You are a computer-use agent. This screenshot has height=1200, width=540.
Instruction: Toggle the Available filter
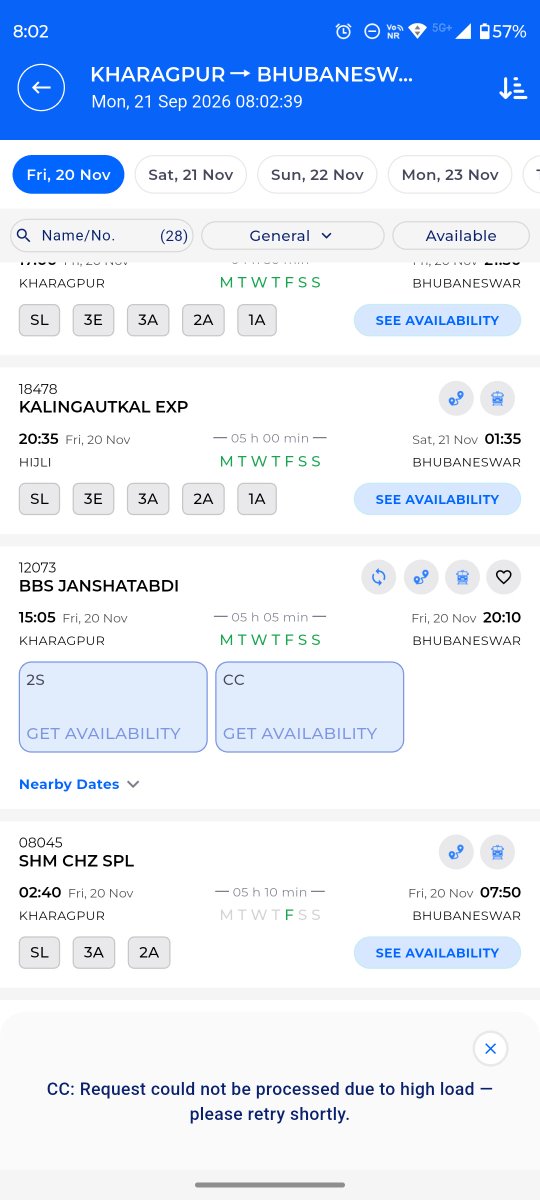[461, 236]
